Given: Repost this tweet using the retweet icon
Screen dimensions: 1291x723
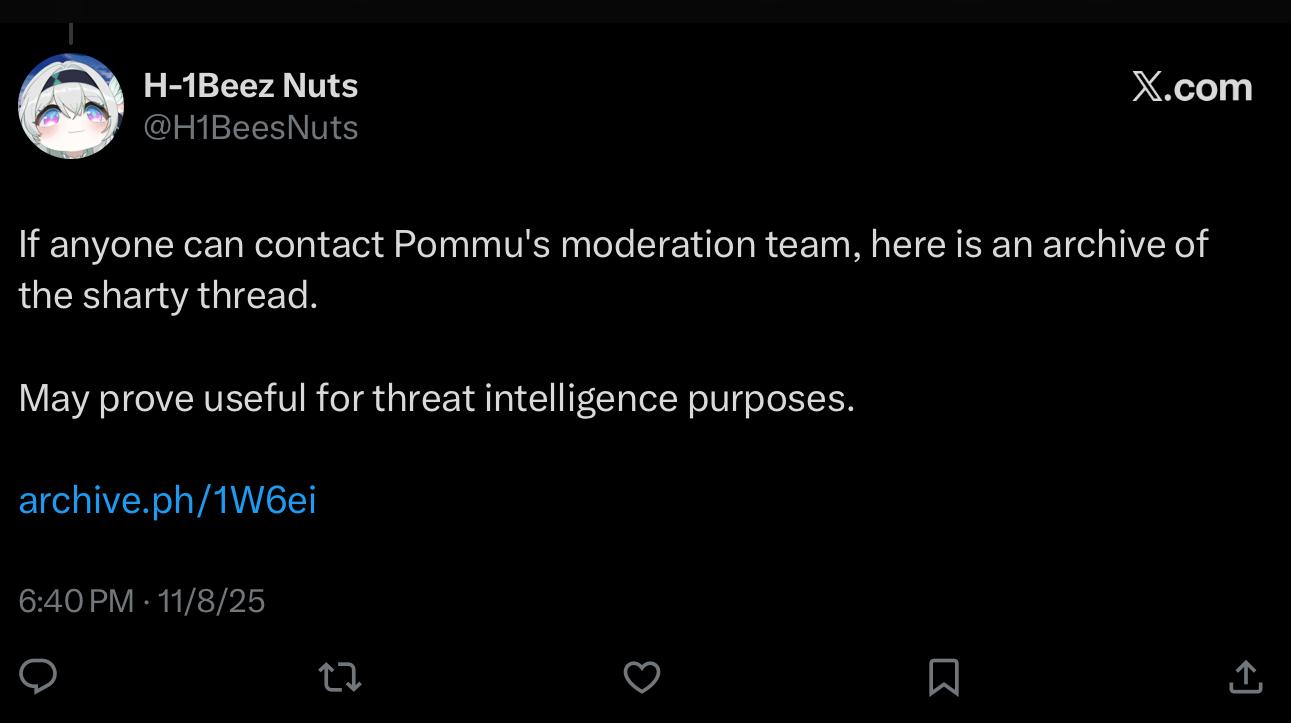Looking at the screenshot, I should (339, 678).
